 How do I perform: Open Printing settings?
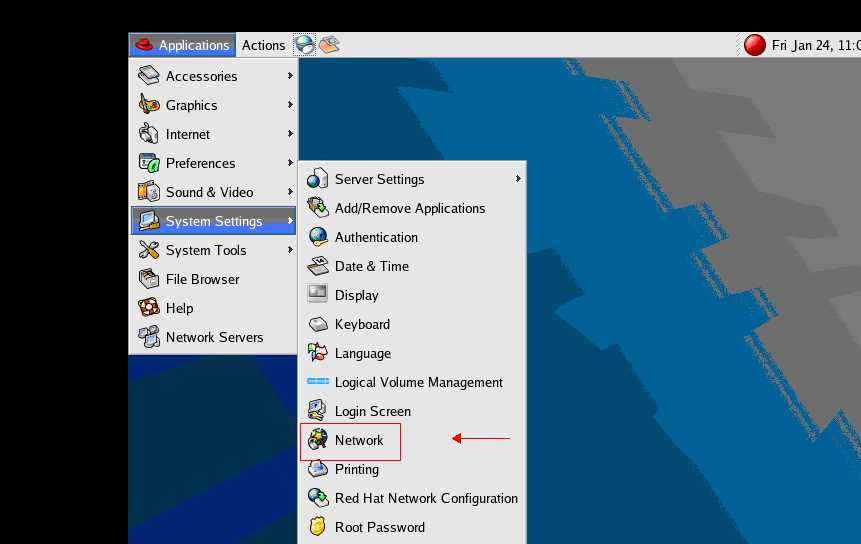coord(412,469)
